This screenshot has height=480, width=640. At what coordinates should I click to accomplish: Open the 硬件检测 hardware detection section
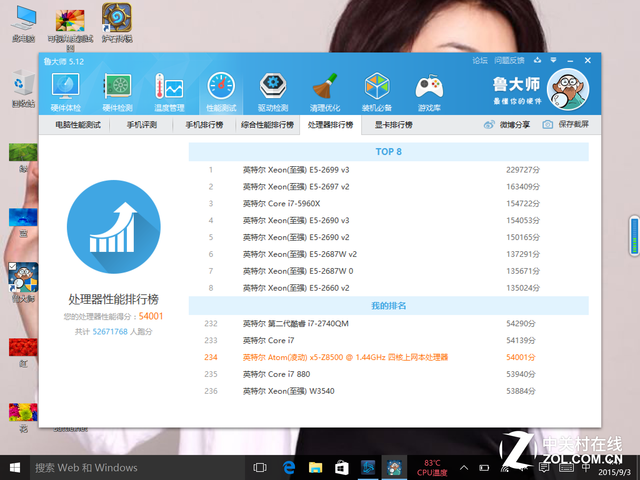(118, 92)
